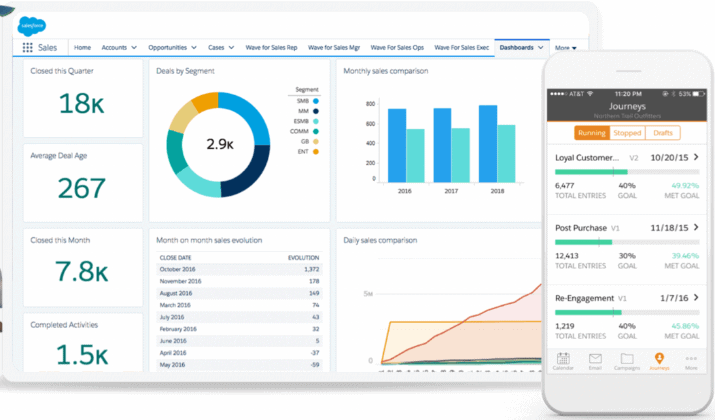Open the Cases tab

[x=216, y=47]
